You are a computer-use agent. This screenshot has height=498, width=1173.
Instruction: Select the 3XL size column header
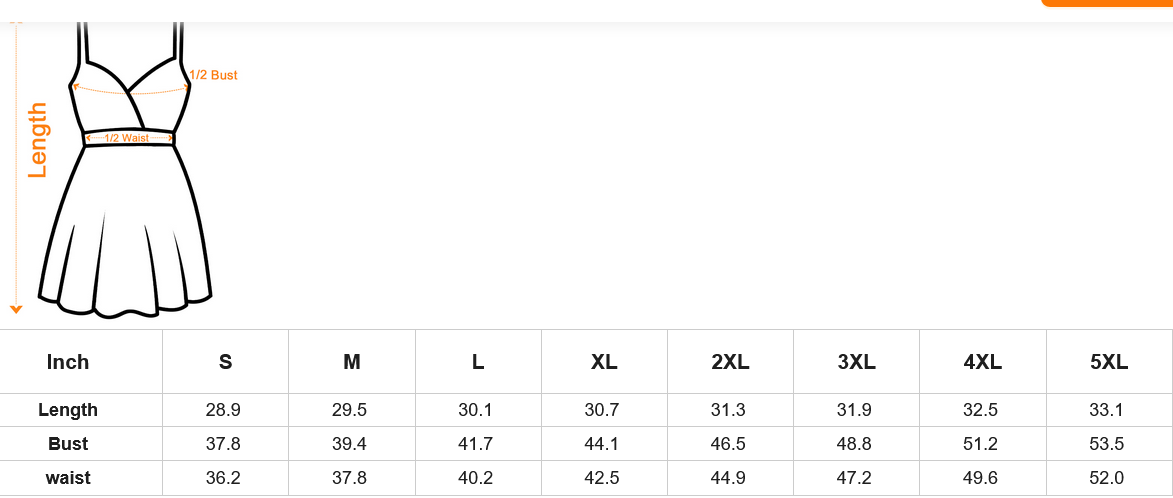(x=857, y=362)
